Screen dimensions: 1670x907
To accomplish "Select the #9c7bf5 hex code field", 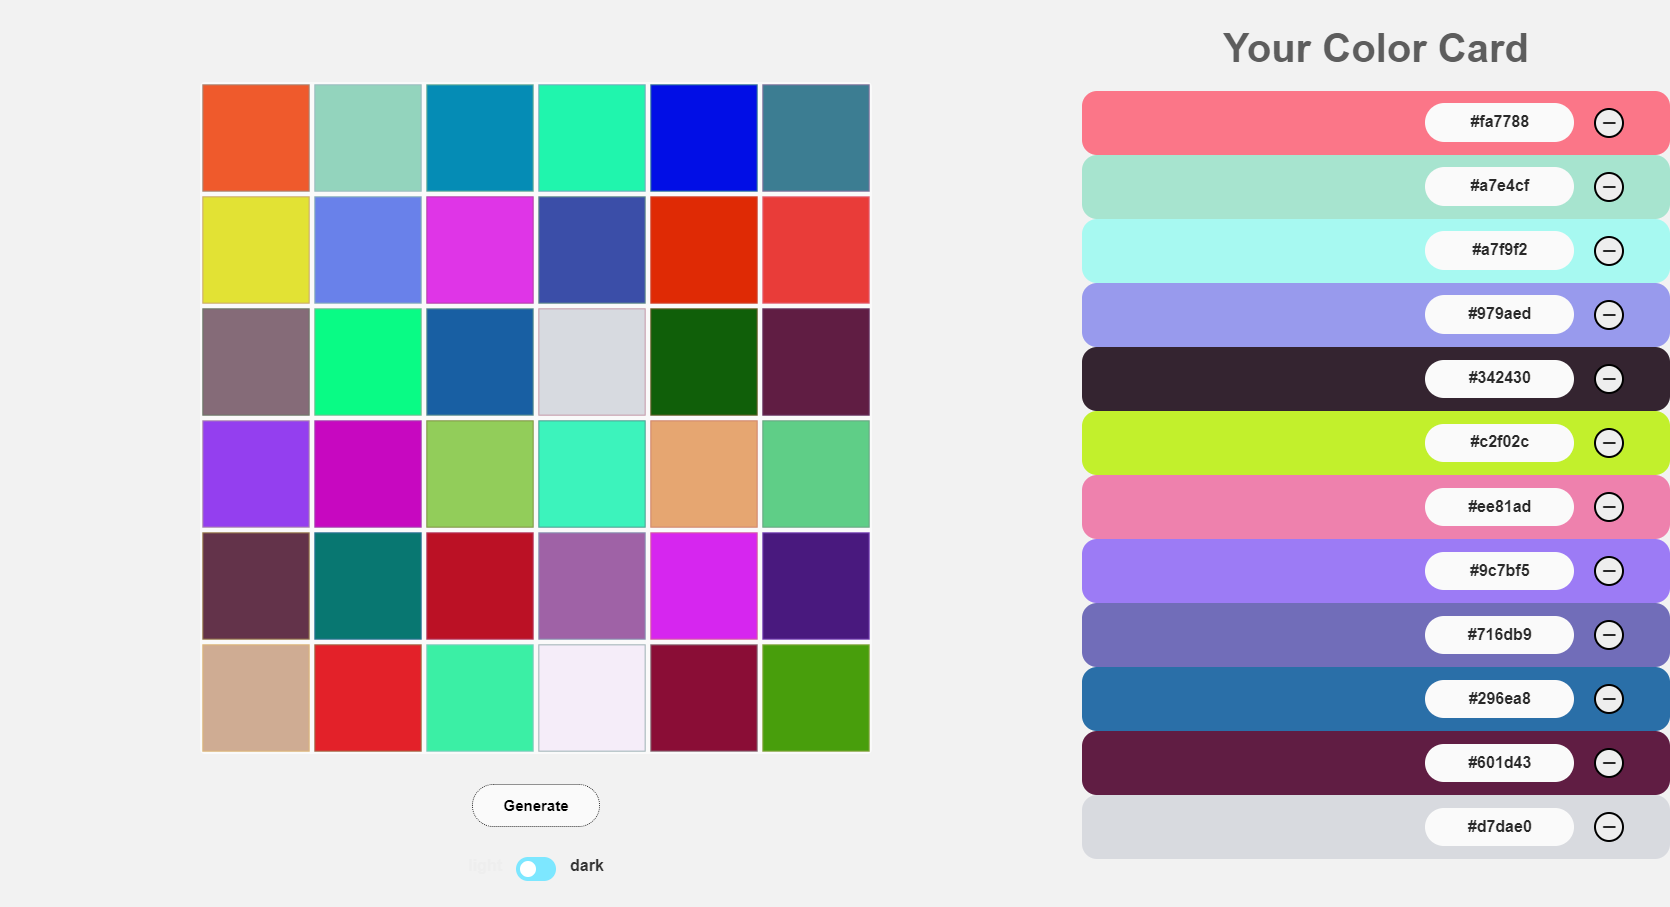I will coord(1498,571).
